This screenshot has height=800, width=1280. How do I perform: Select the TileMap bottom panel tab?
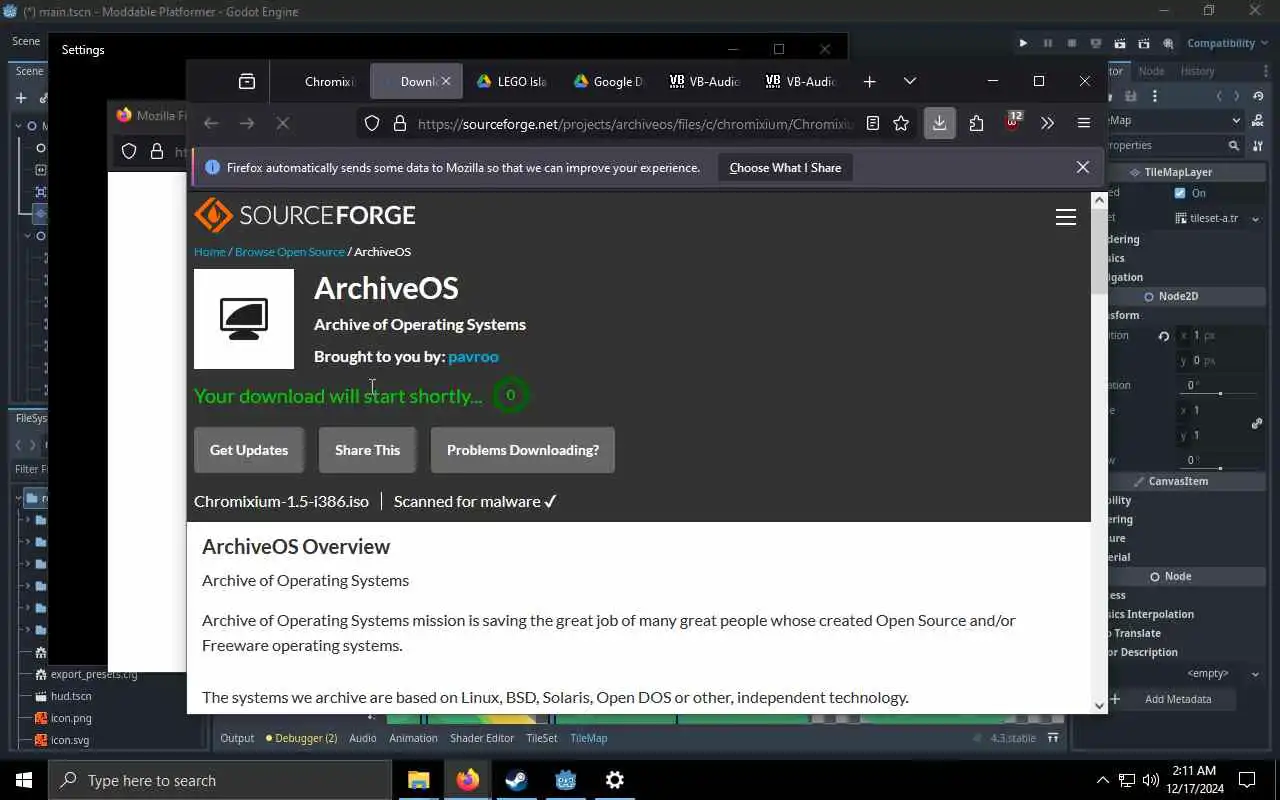(x=588, y=738)
